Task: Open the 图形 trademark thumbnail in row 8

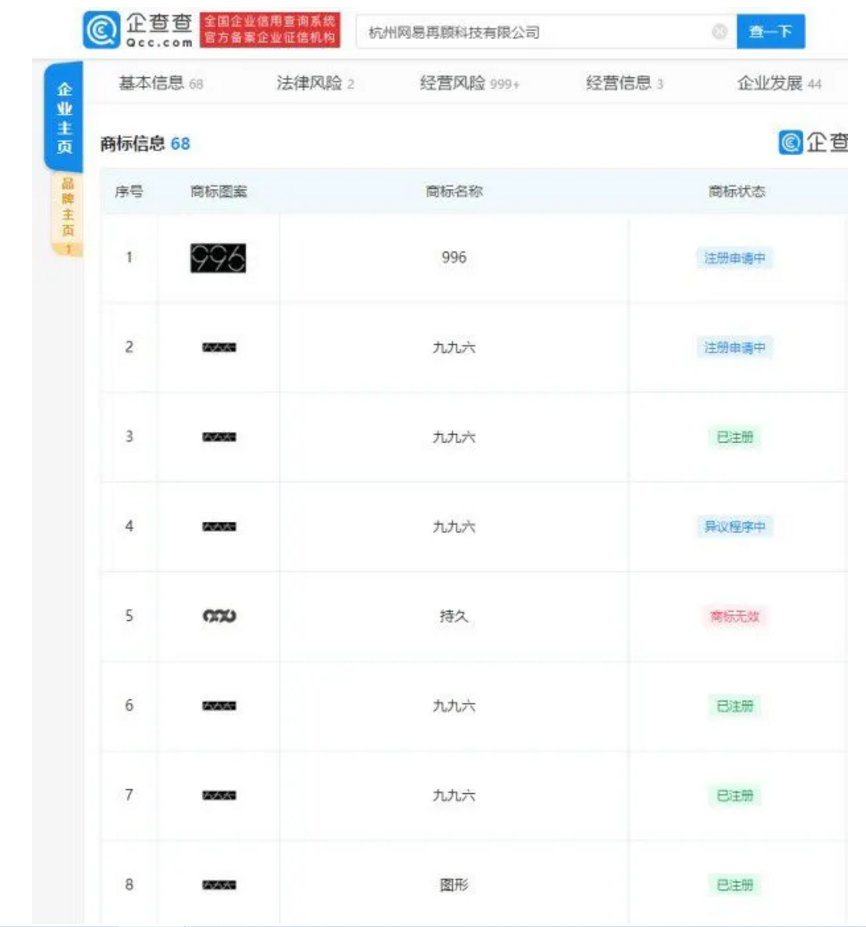Action: tap(219, 885)
